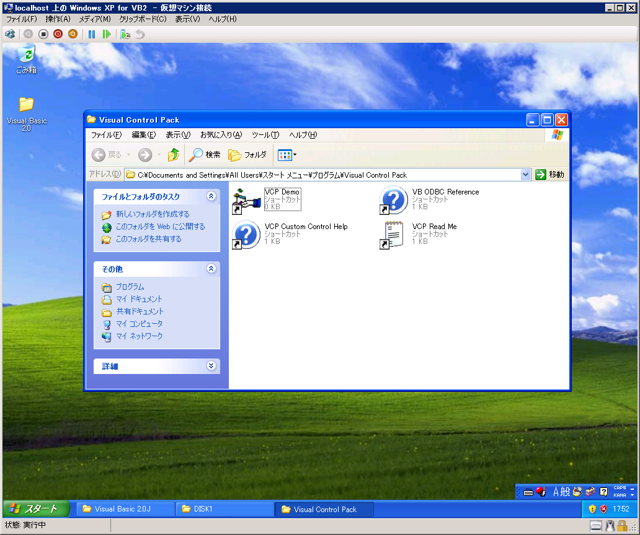This screenshot has height=535, width=640.
Task: Click the 般 conversion mode icon
Action: coord(565,492)
